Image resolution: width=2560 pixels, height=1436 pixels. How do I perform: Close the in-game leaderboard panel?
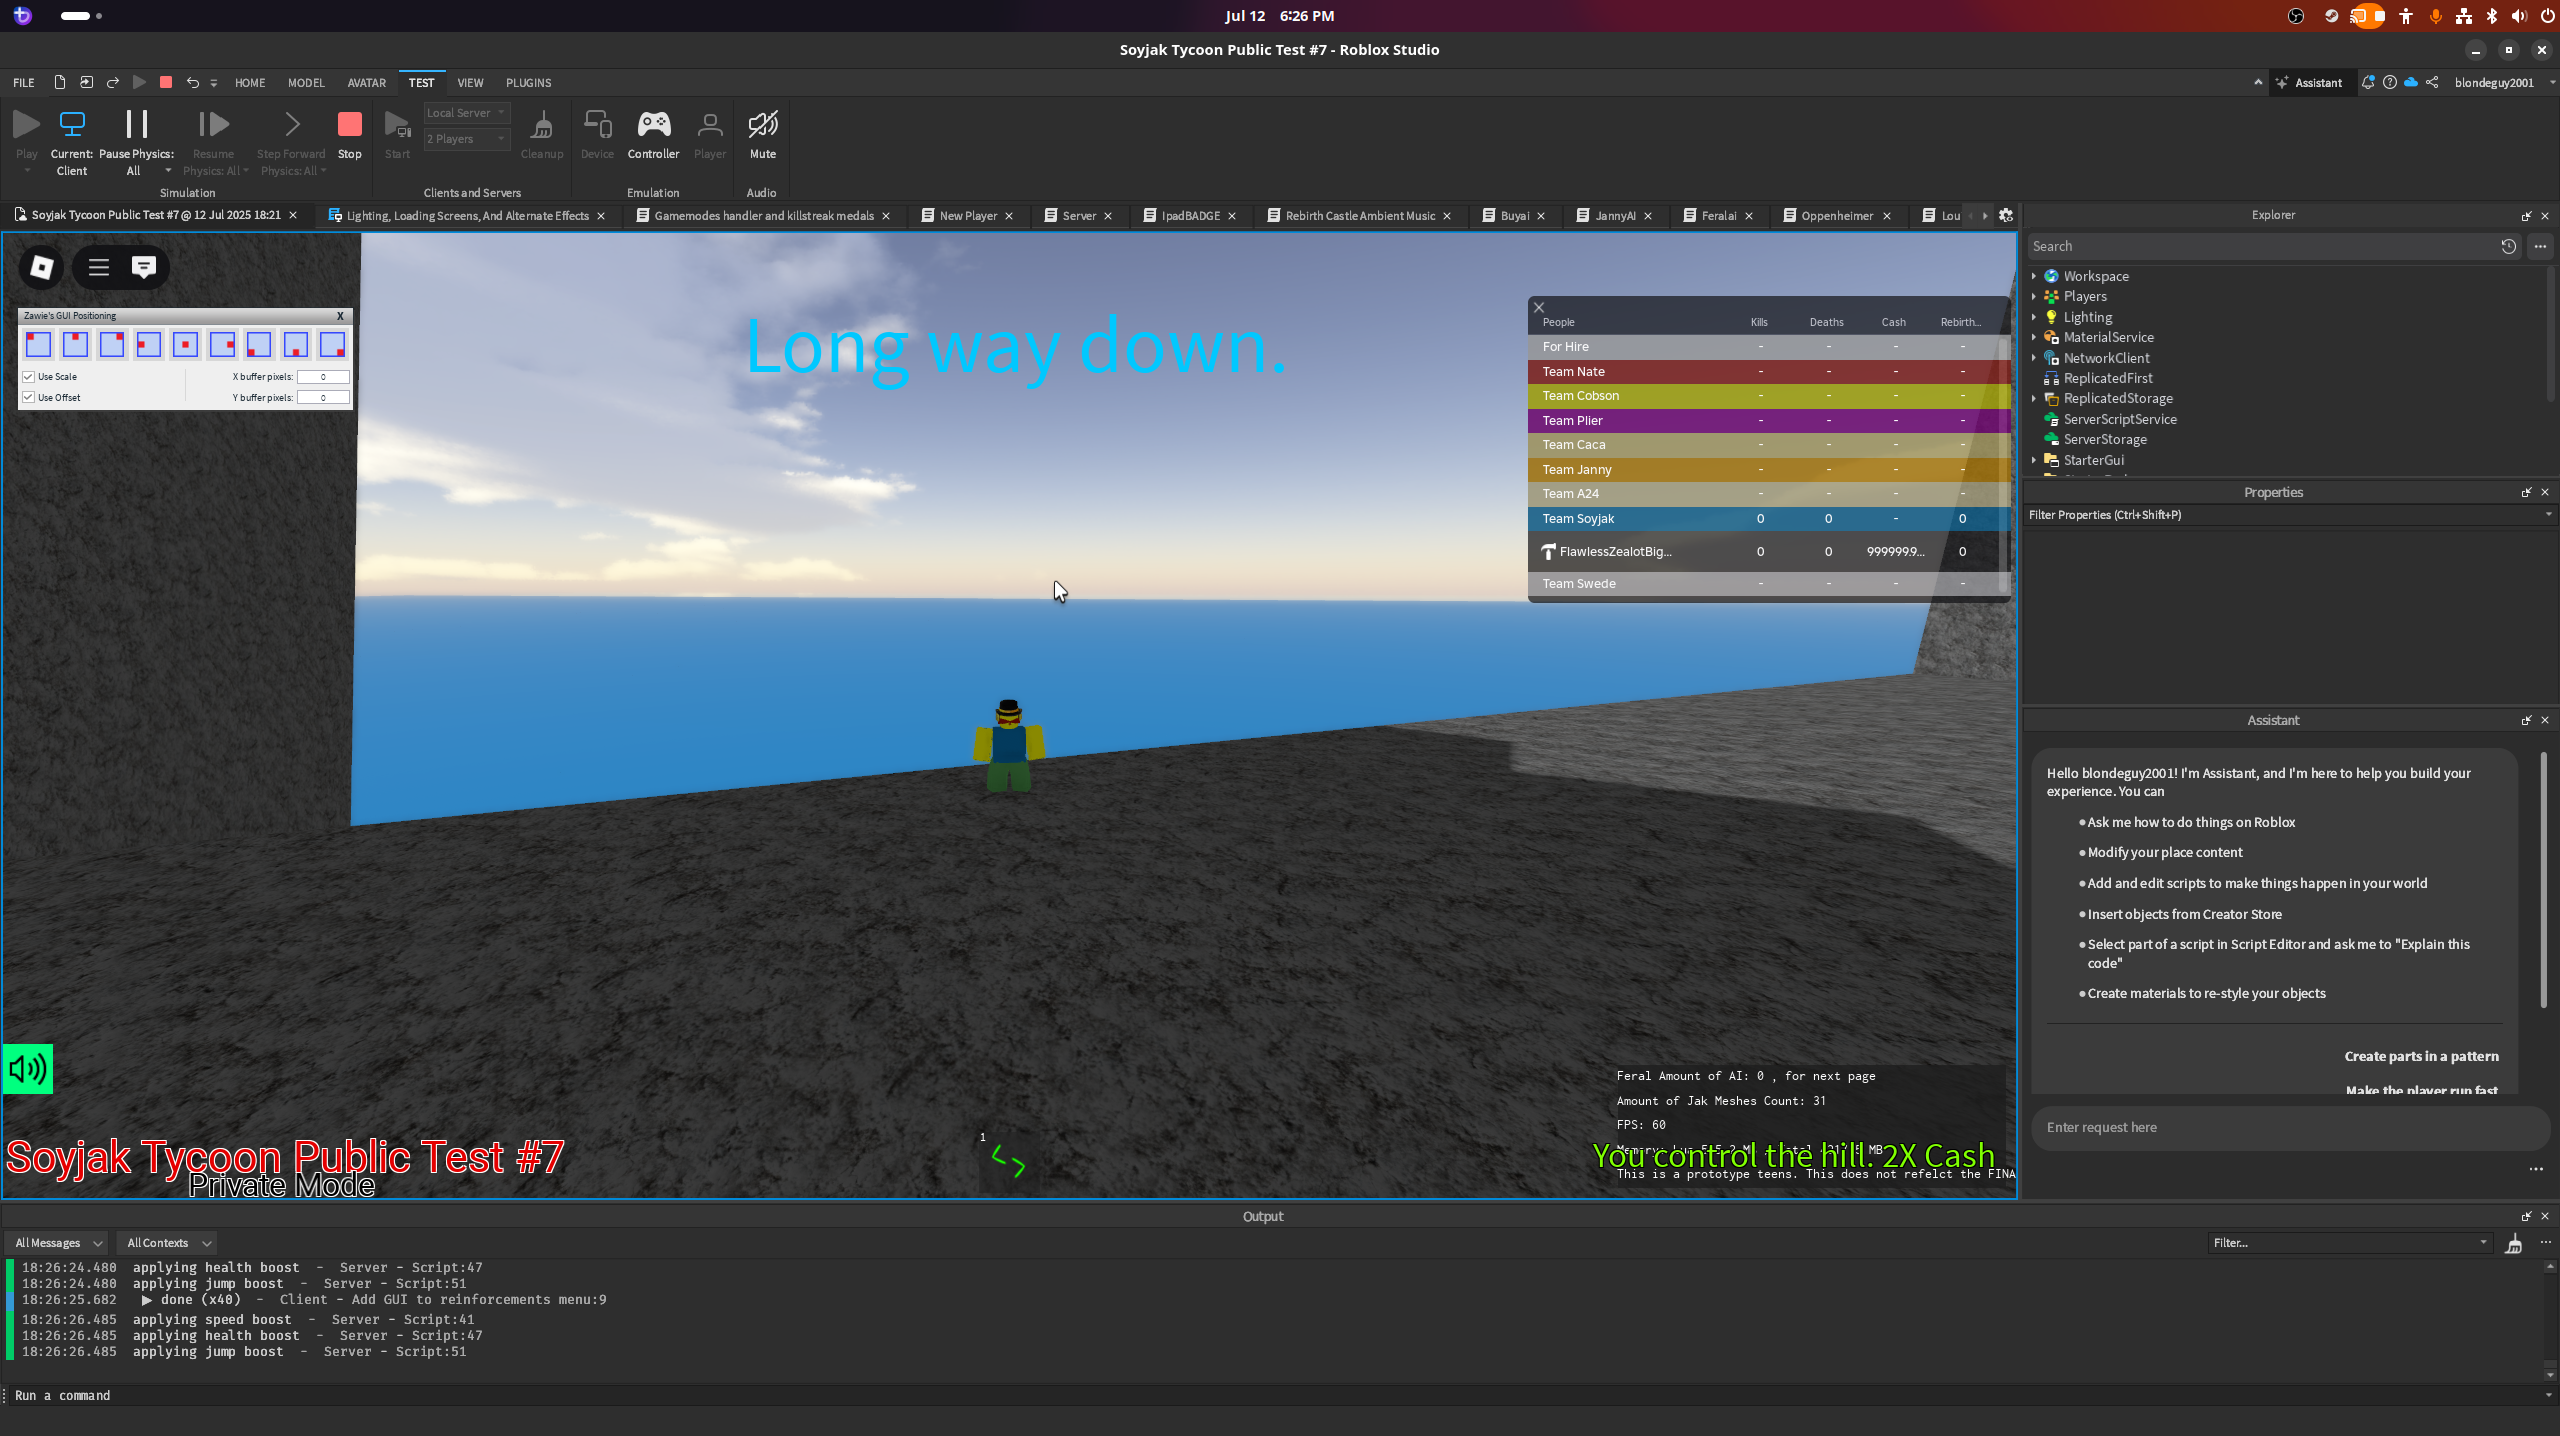click(1540, 307)
